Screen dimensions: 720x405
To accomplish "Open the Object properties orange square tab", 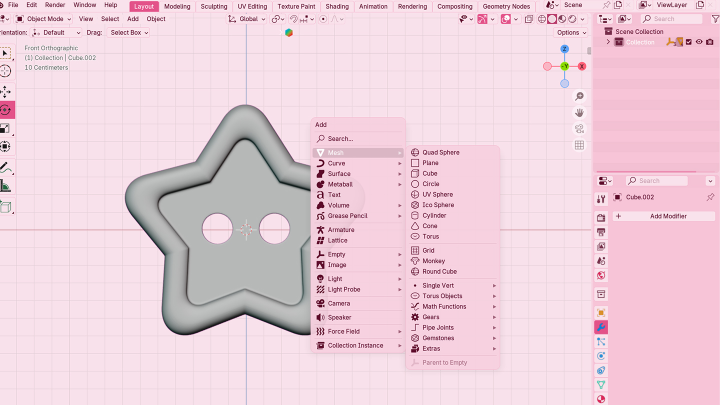I will 601,313.
